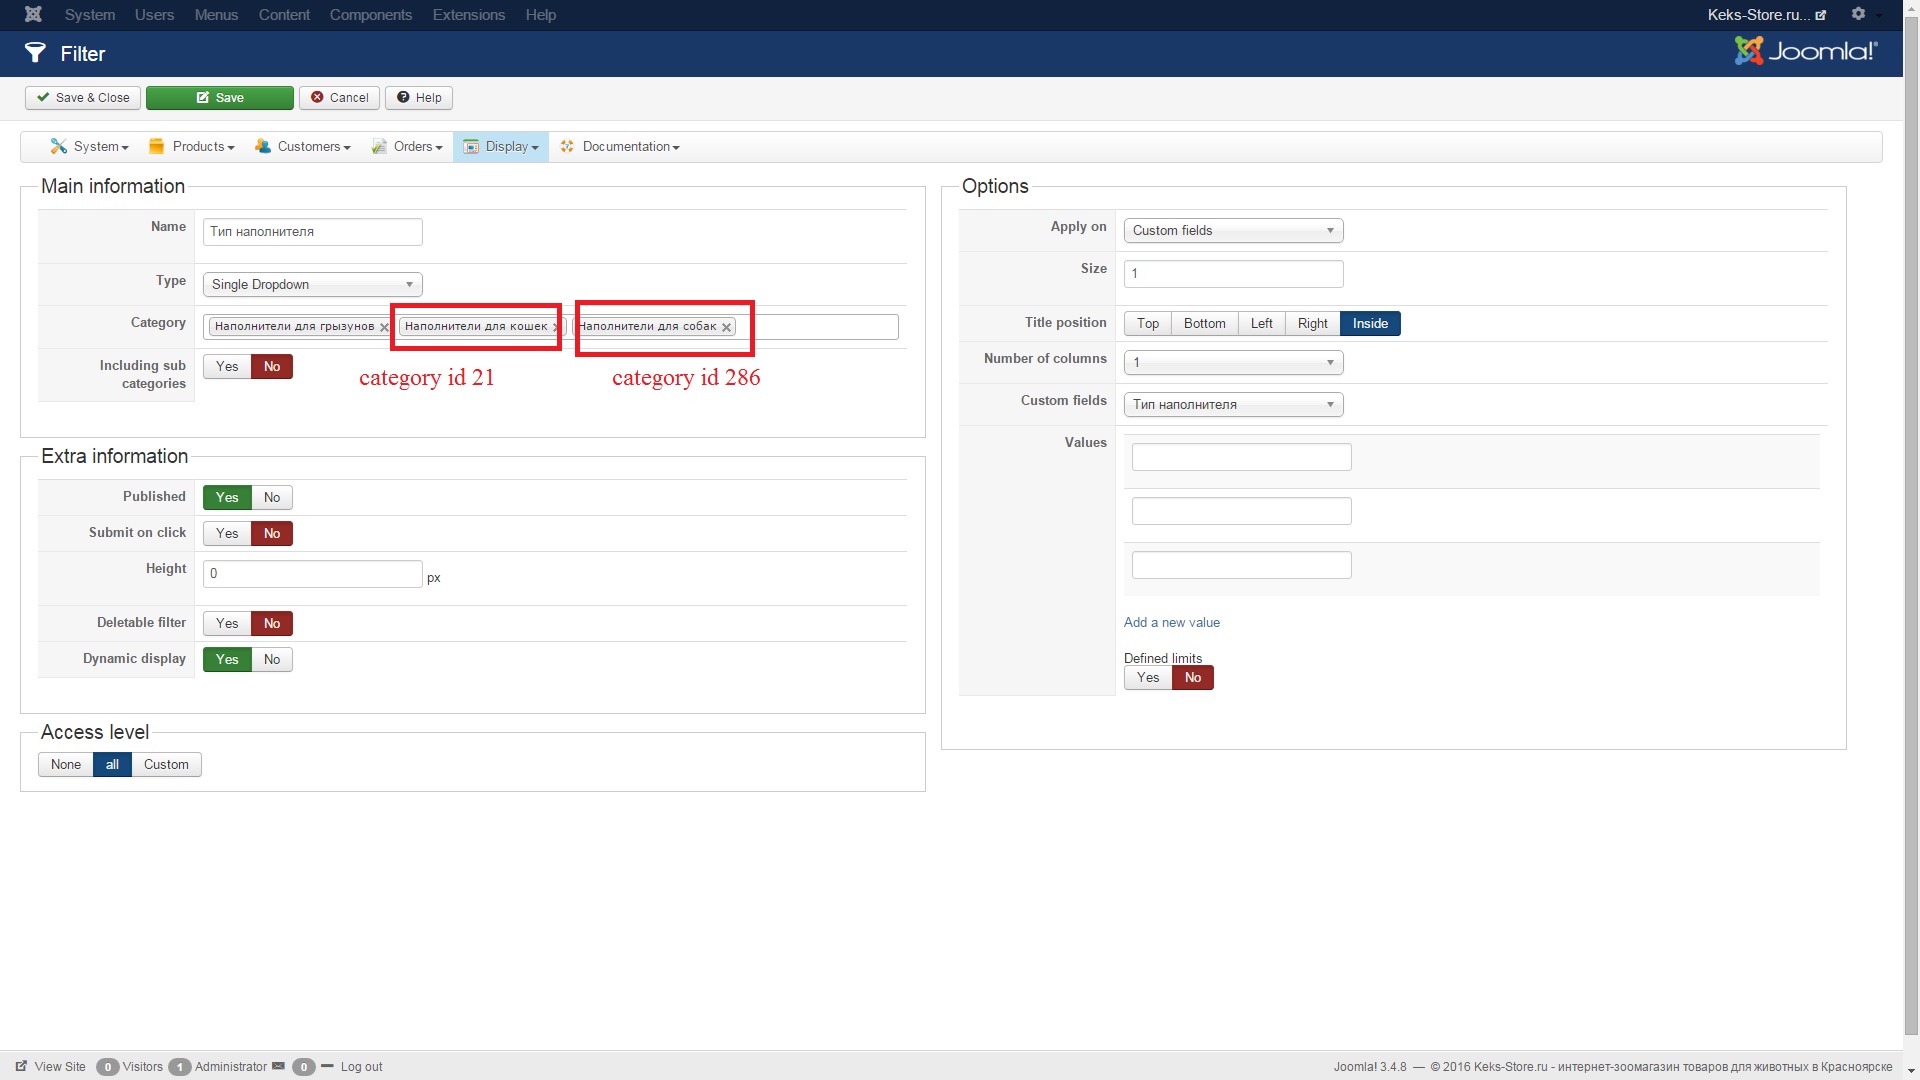Click the Documentation icon in HikaShop menu
The height and width of the screenshot is (1080, 1920).
click(567, 146)
